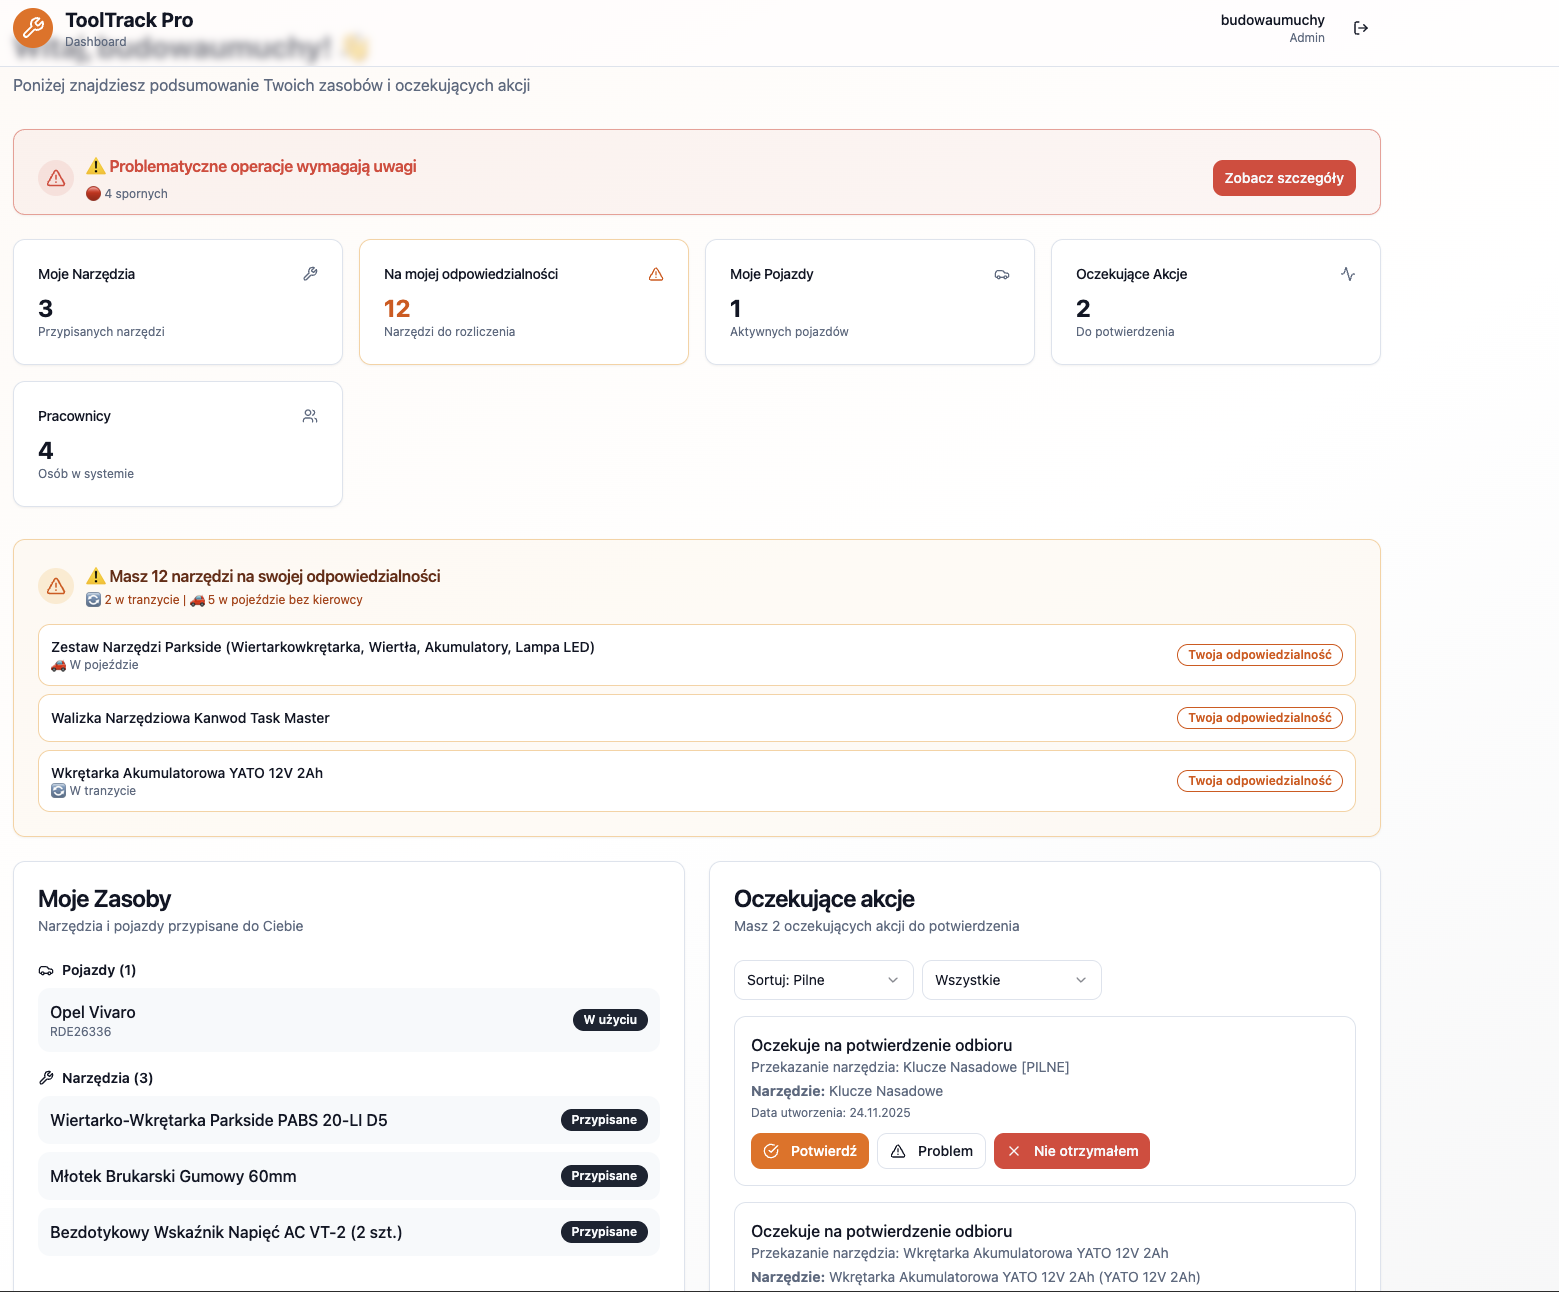Click the ToolTrack Pro wrench logo

pyautogui.click(x=33, y=28)
